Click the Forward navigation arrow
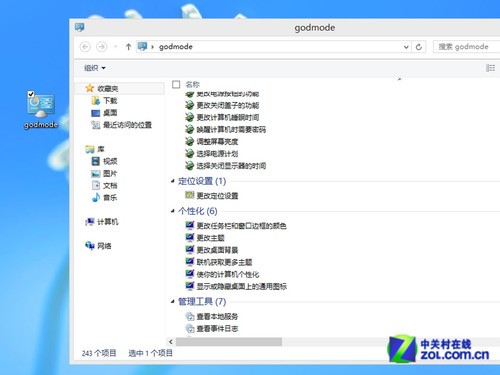The image size is (500, 375). [102, 47]
